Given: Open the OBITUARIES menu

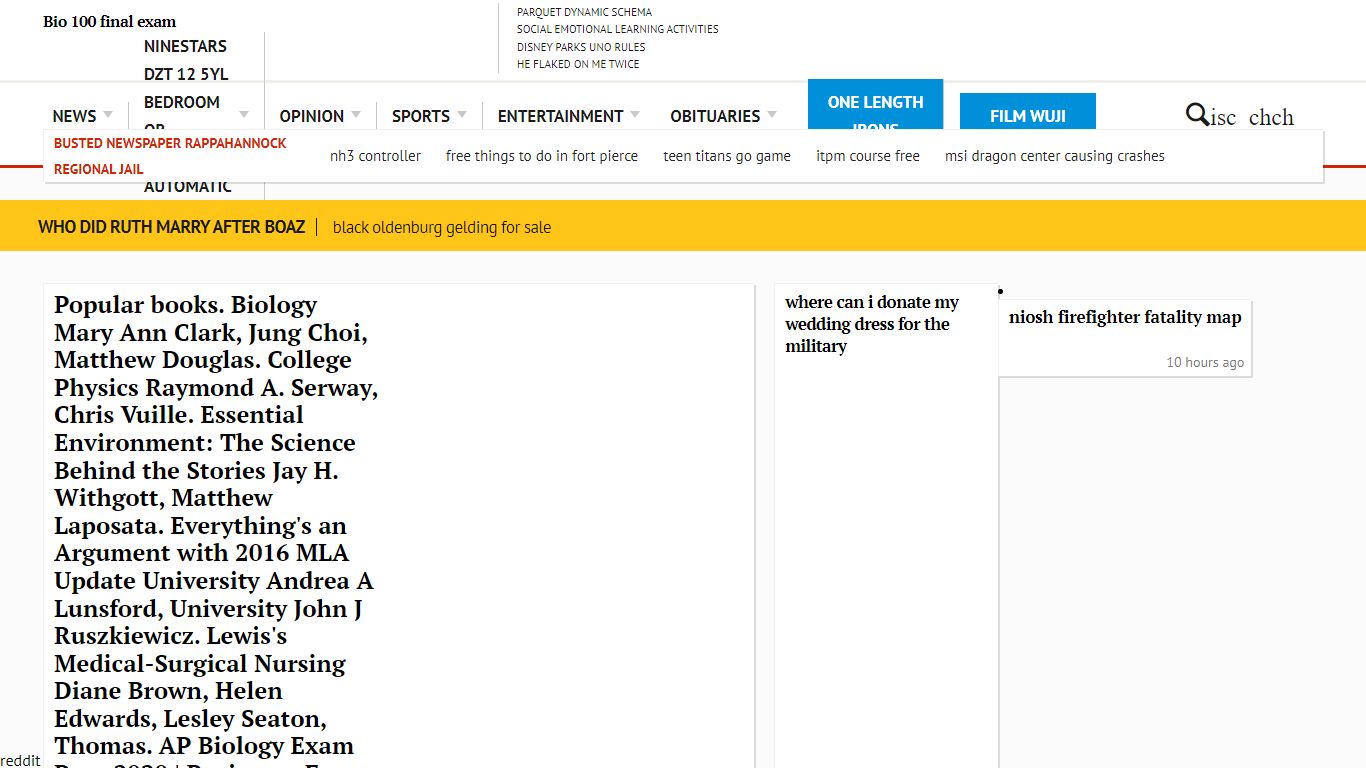Looking at the screenshot, I should click(715, 116).
